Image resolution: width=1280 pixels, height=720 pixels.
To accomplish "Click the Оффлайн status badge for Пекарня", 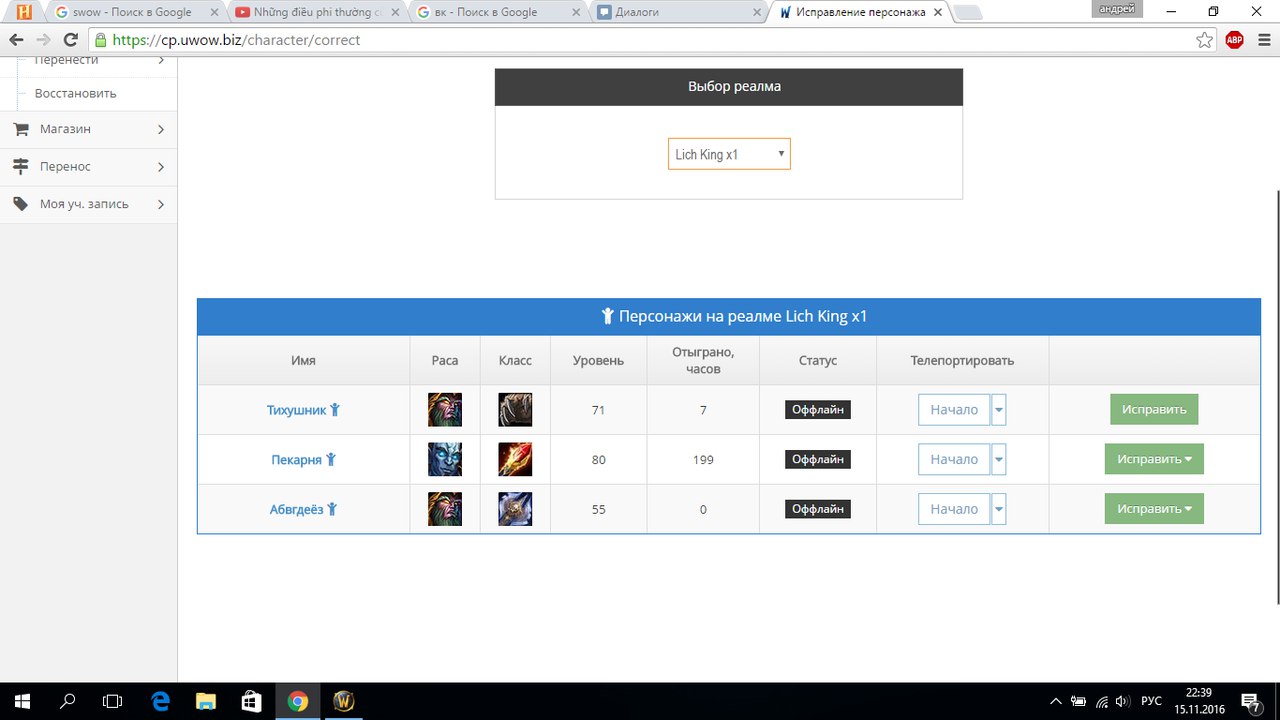I will coord(818,459).
